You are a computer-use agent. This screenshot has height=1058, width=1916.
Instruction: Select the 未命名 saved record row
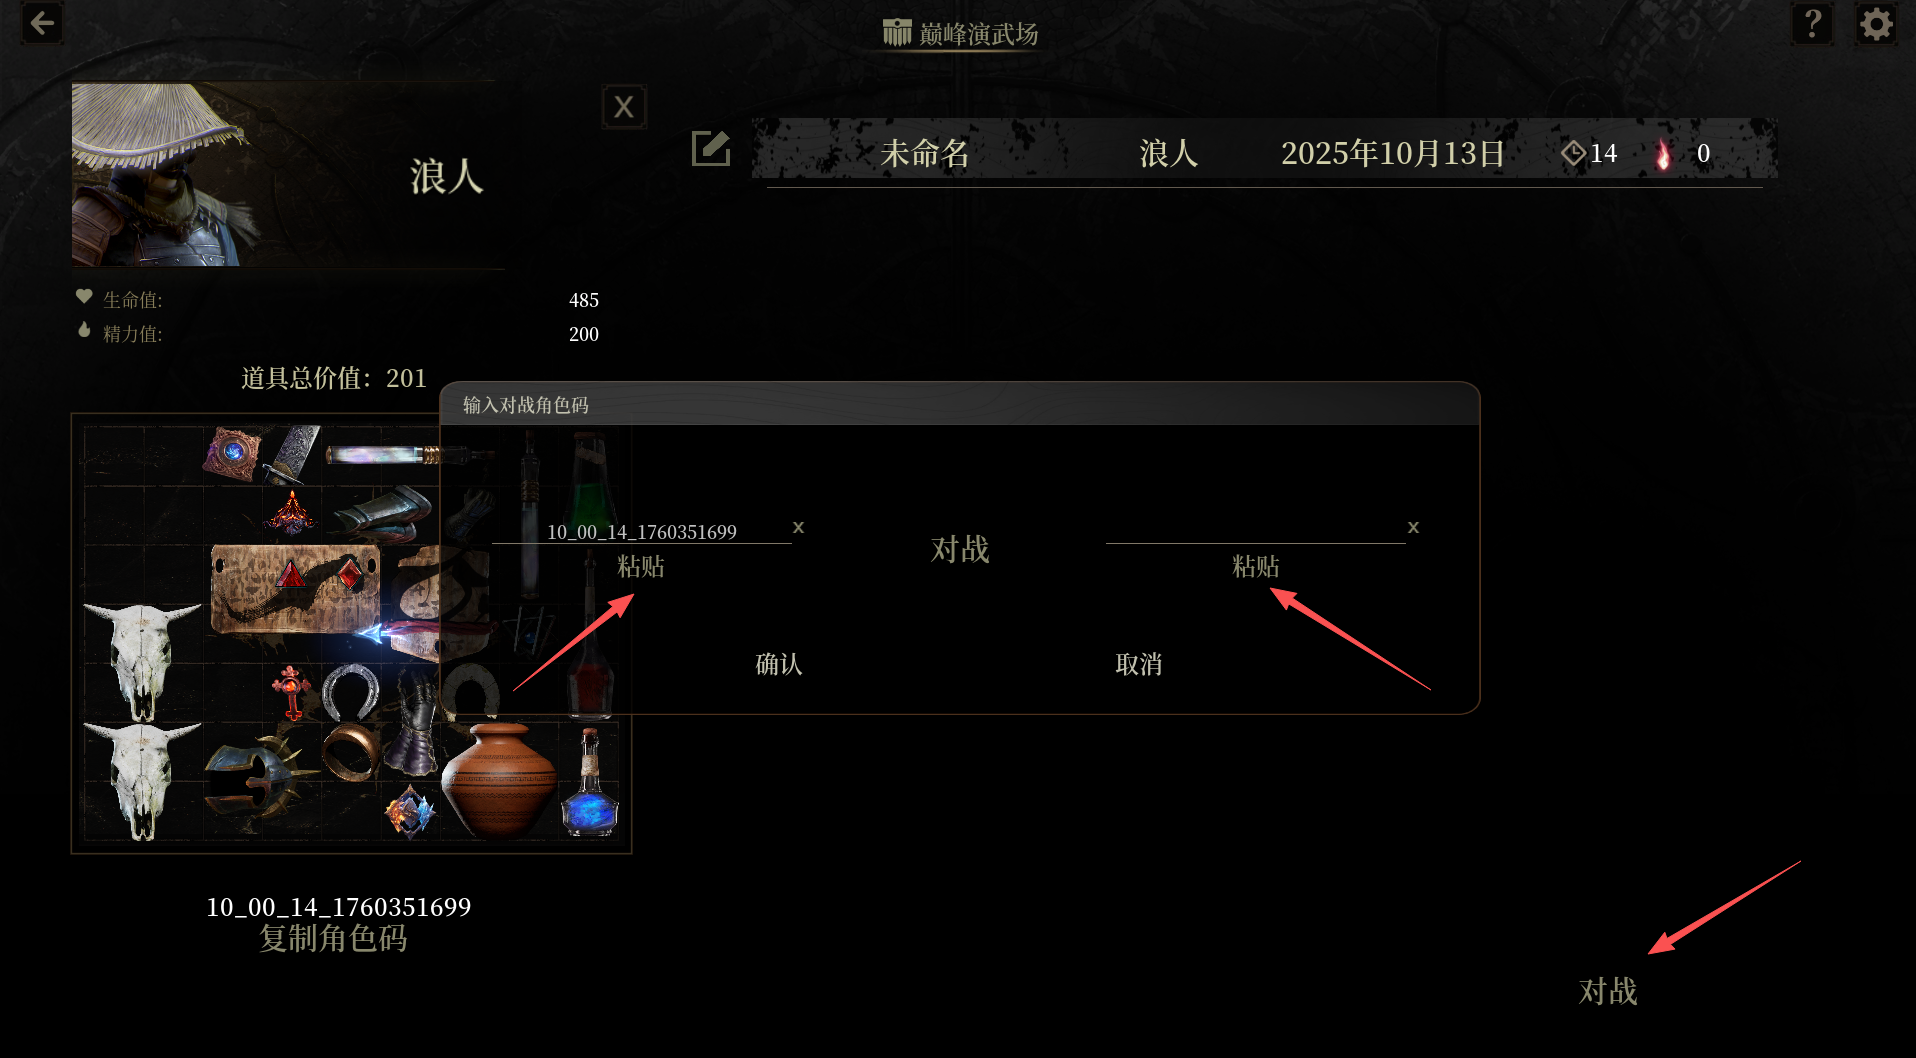point(1264,153)
